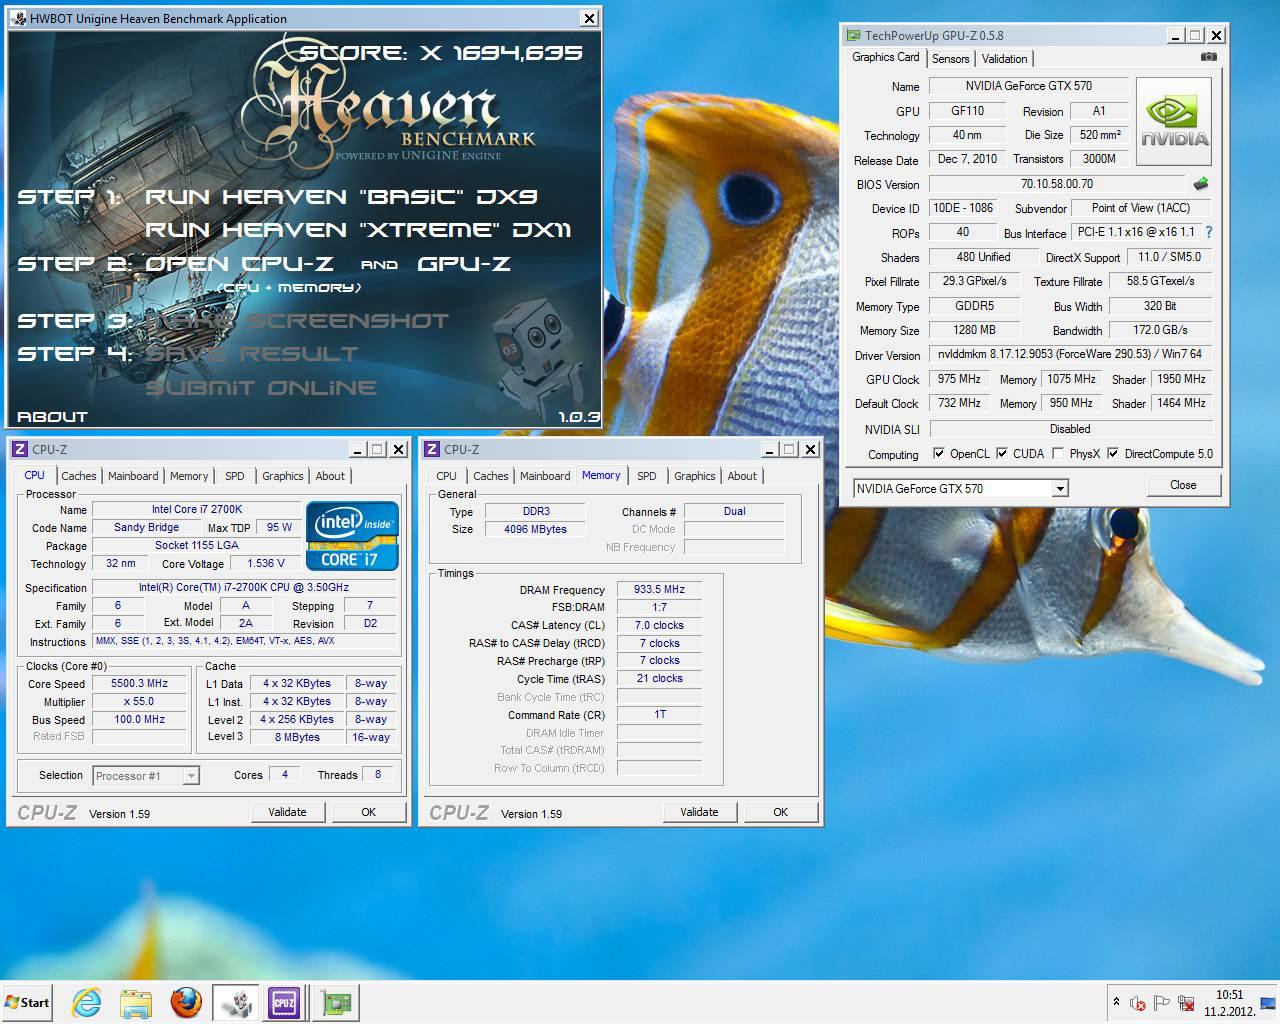This screenshot has width=1280, height=1024.
Task: Open About tab in Memory-tab CPU-Z window
Action: click(742, 476)
